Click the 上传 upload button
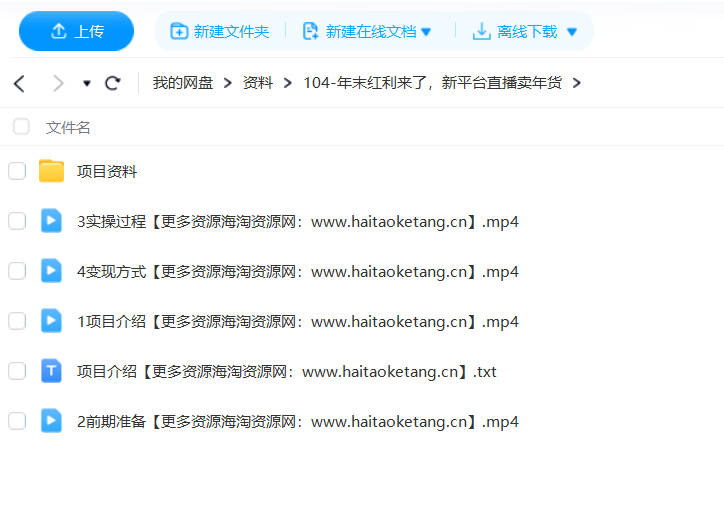Viewport: 724px width, 513px height. pyautogui.click(x=76, y=31)
